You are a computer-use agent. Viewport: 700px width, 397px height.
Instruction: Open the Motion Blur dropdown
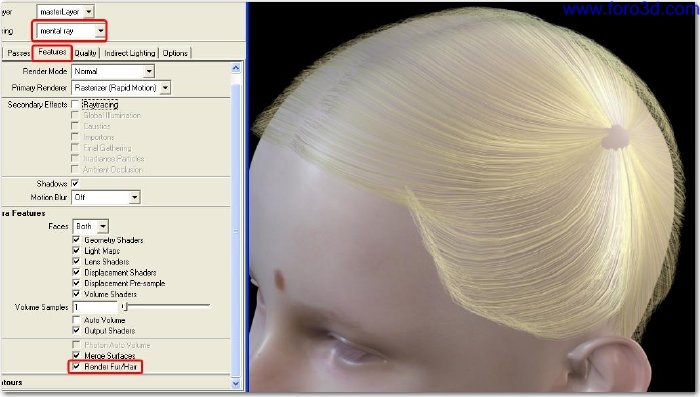106,197
